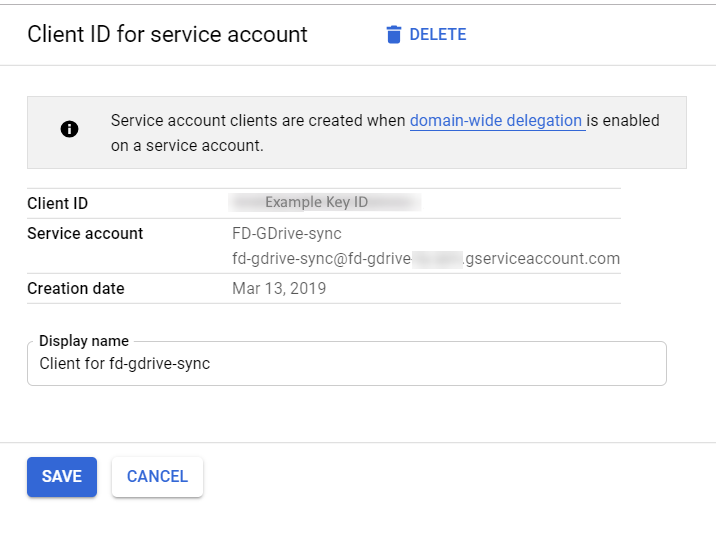
Task: Click the 'on a service account.' banner text
Action: tap(187, 146)
